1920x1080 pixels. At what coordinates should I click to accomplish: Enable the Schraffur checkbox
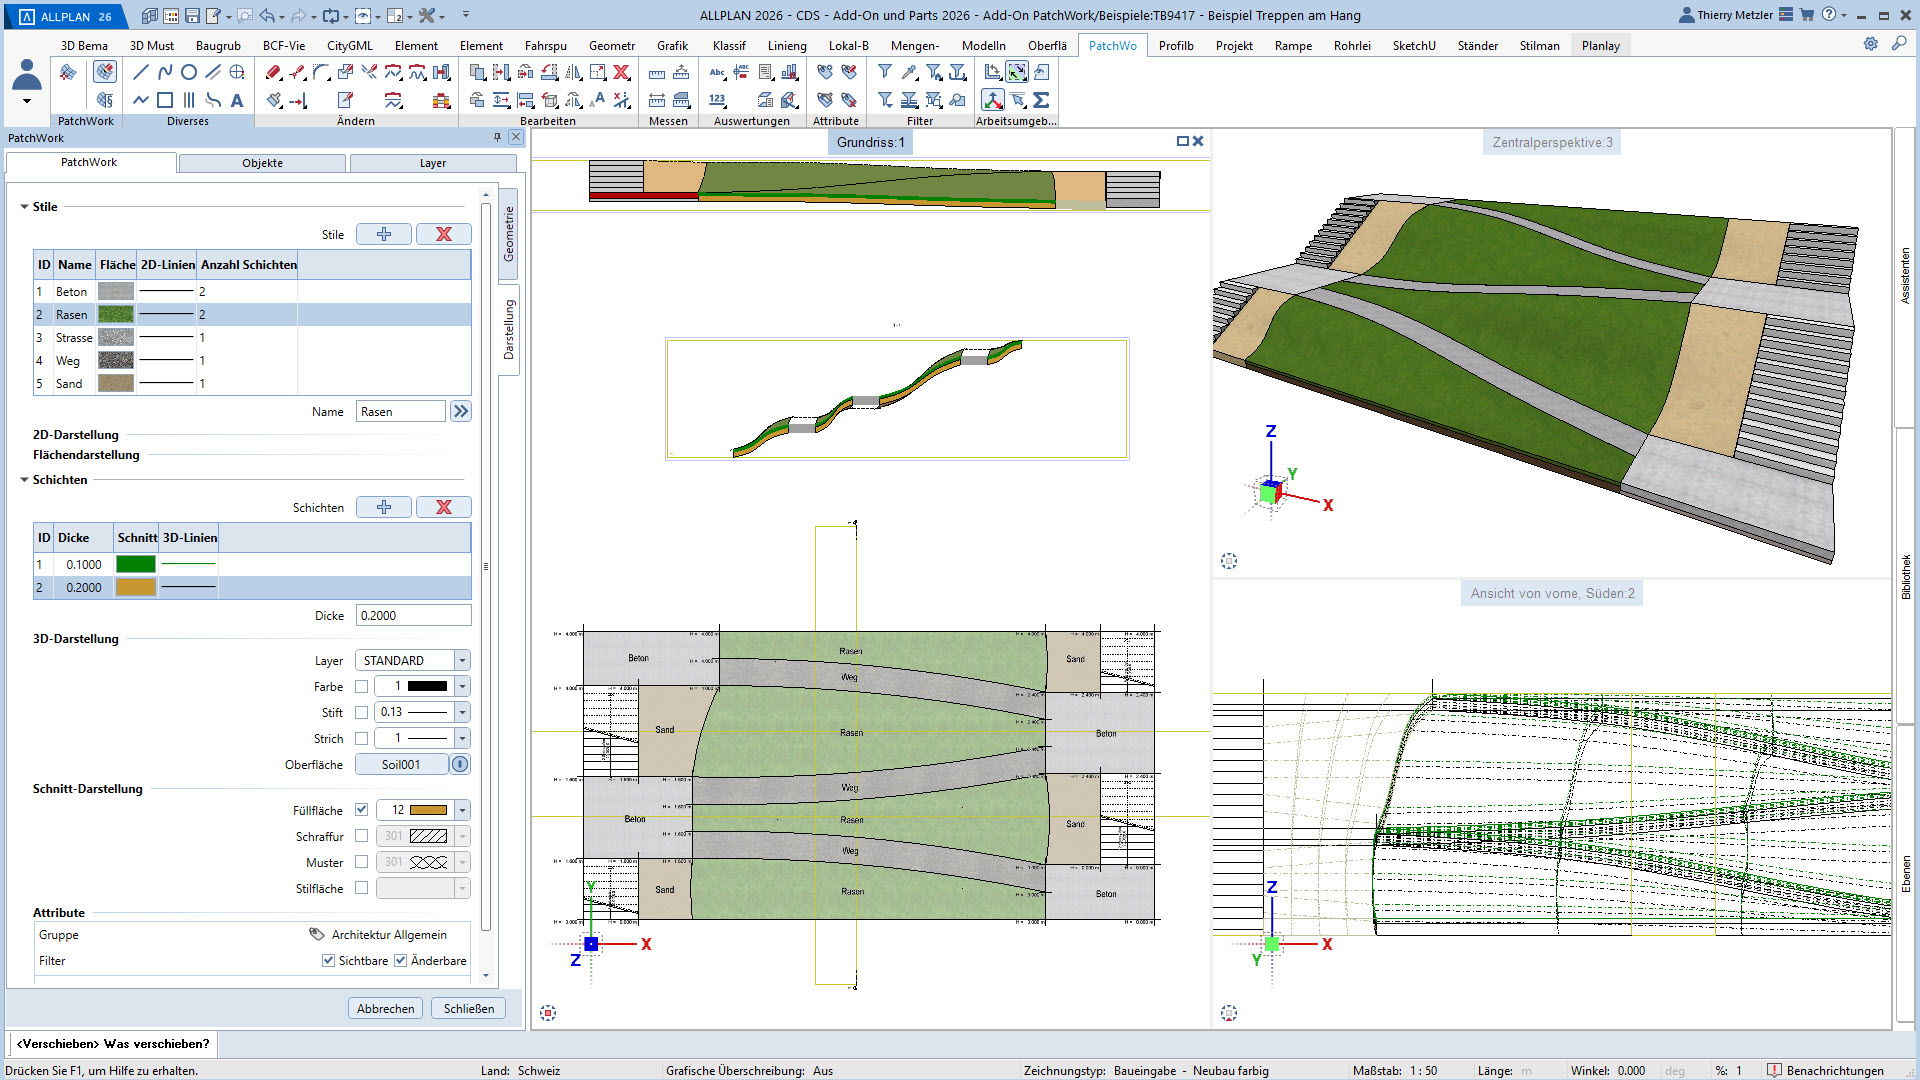point(361,836)
